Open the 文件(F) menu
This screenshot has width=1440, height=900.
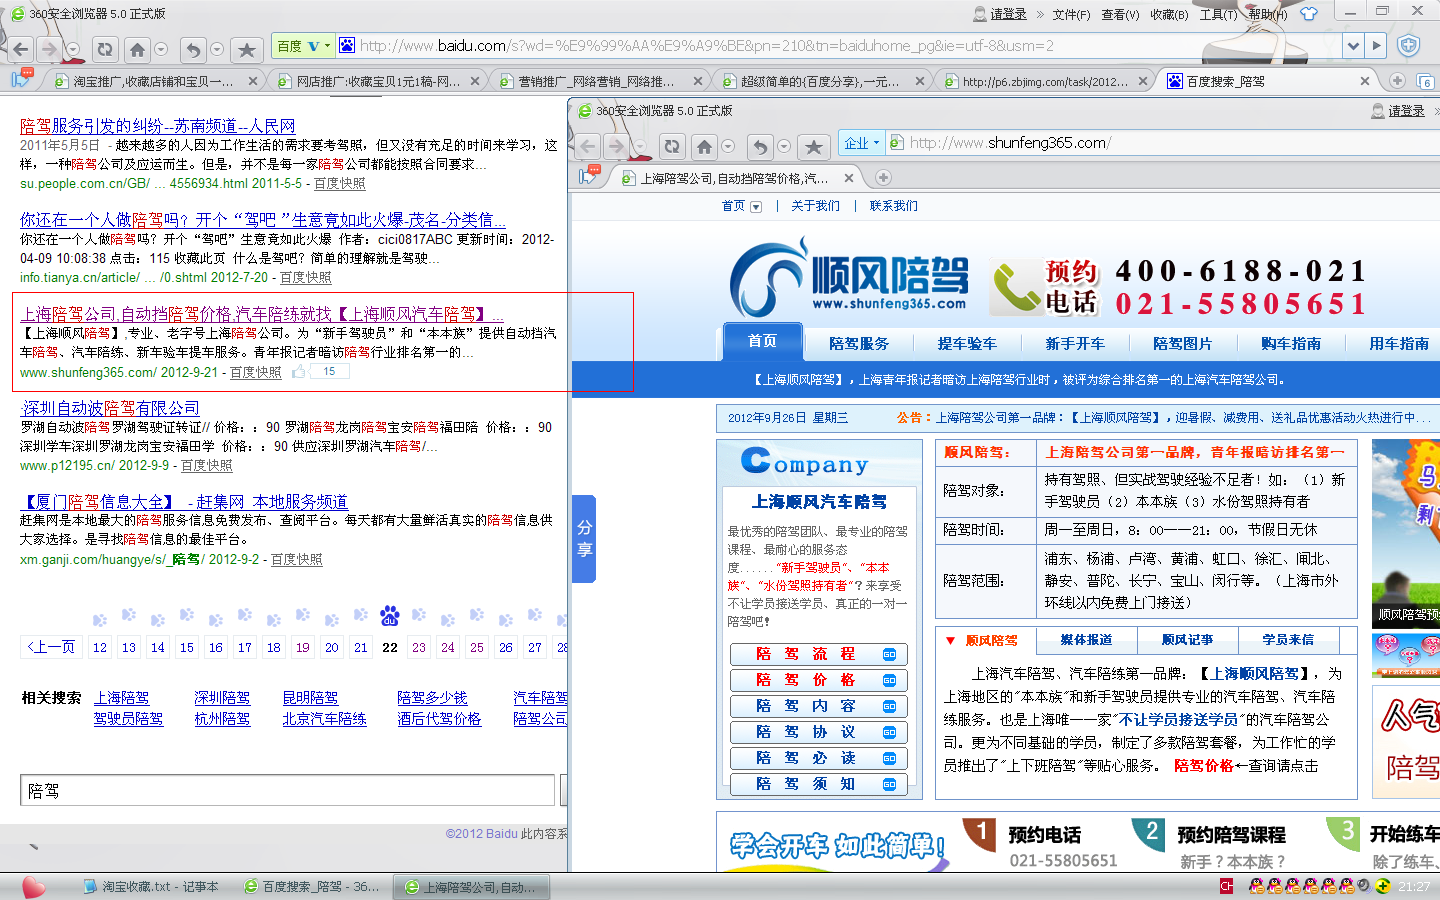pyautogui.click(x=1071, y=14)
